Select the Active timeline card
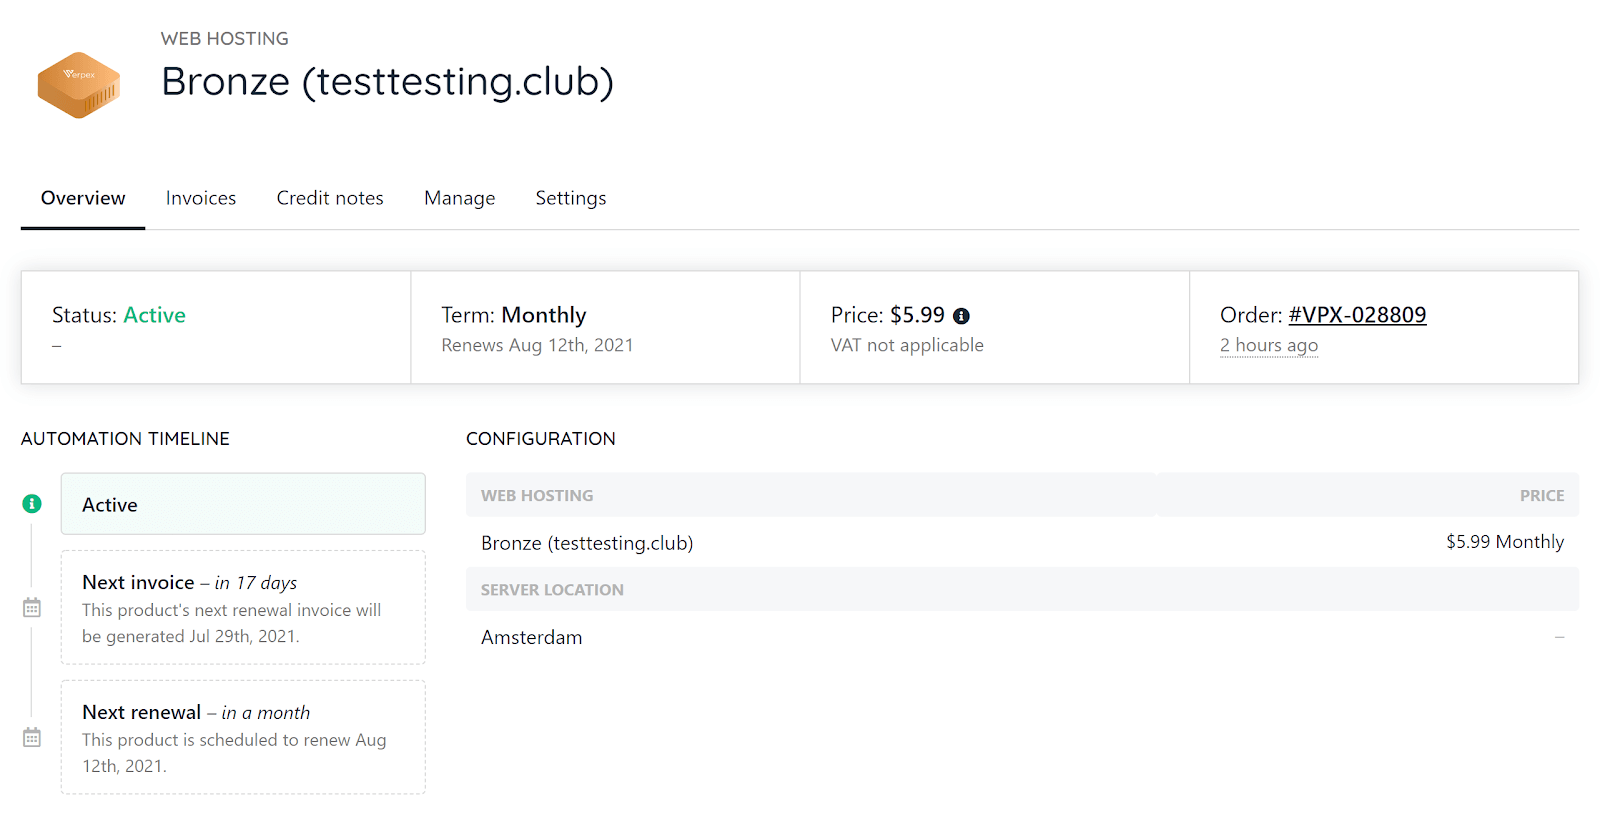 pyautogui.click(x=243, y=504)
